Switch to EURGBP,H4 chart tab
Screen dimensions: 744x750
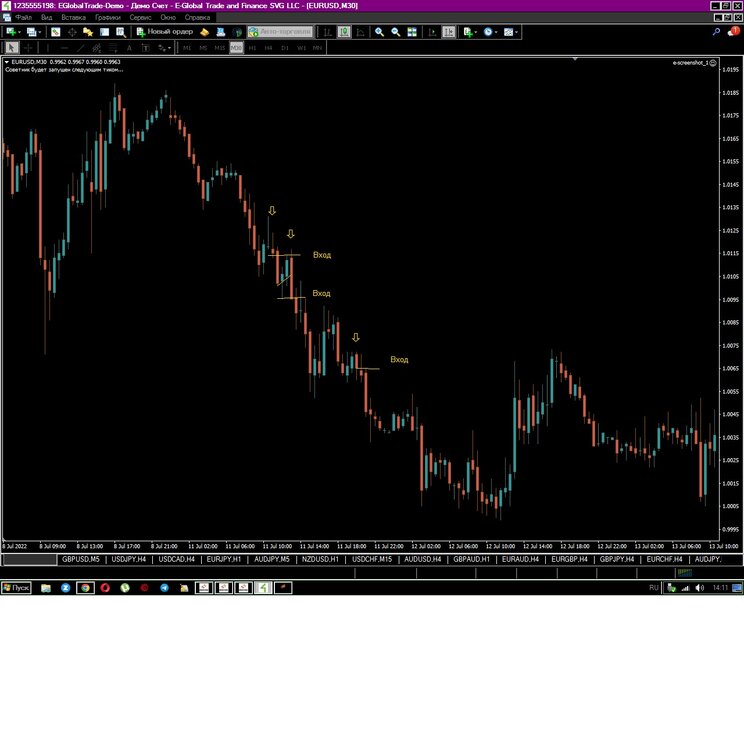click(569, 559)
